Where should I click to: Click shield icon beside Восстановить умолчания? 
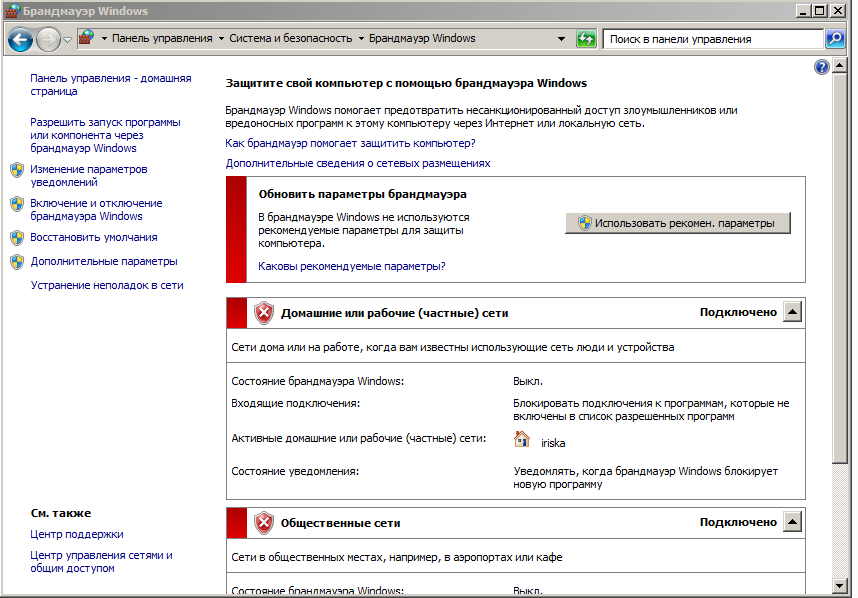coord(17,237)
